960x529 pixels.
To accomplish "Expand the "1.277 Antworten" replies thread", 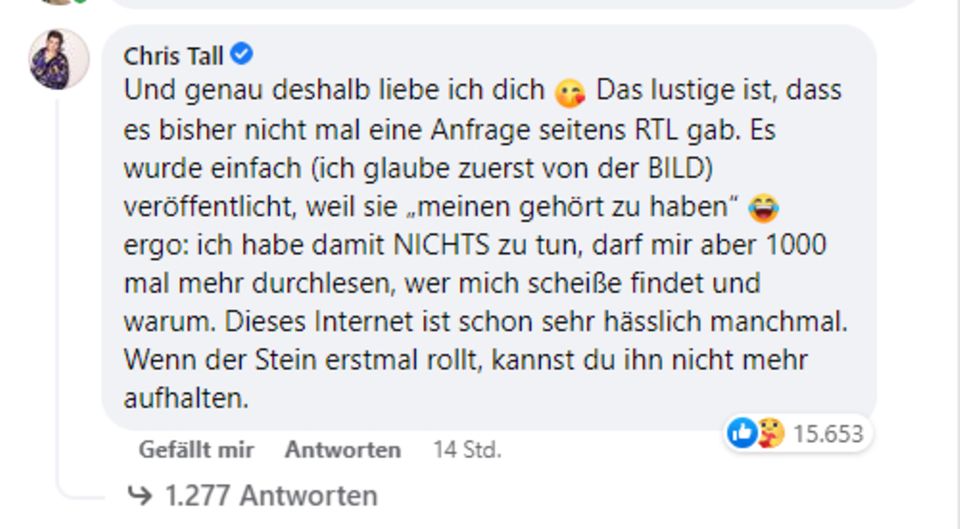I will click(x=271, y=496).
